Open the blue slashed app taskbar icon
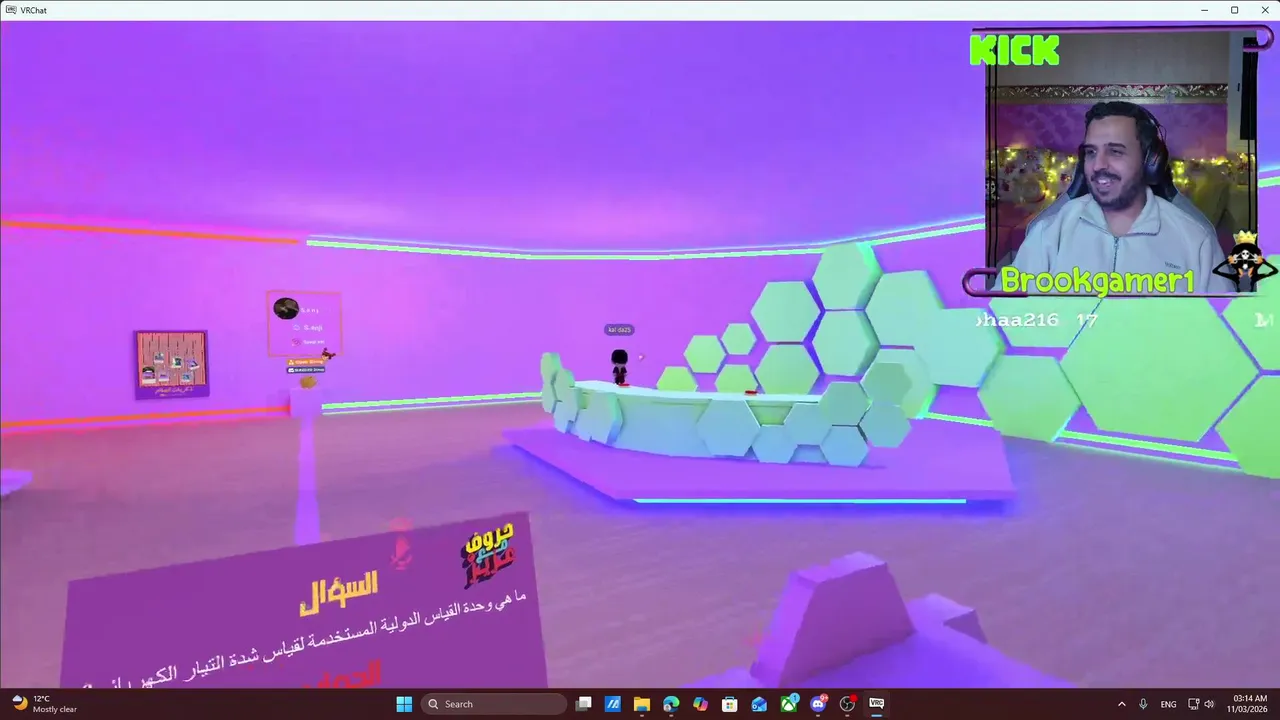1280x720 pixels. [x=613, y=704]
